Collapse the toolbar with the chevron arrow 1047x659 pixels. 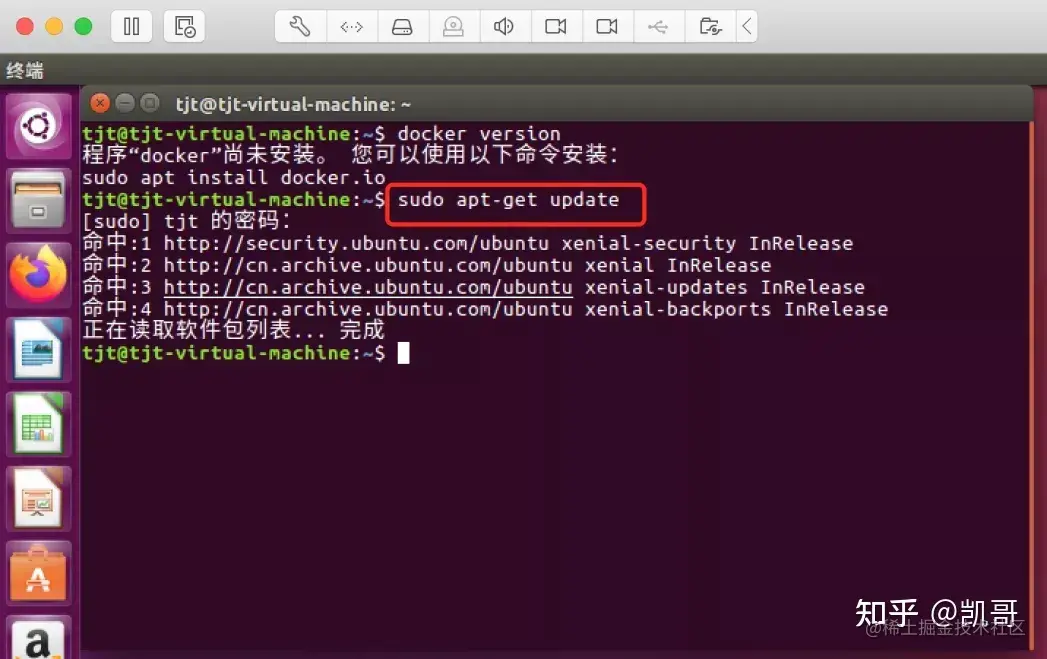point(747,27)
